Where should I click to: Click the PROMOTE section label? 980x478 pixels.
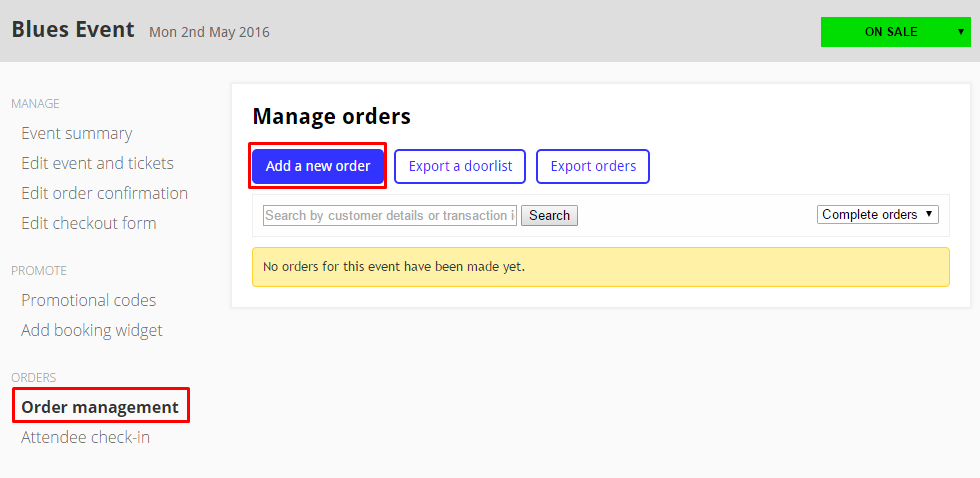click(39, 271)
